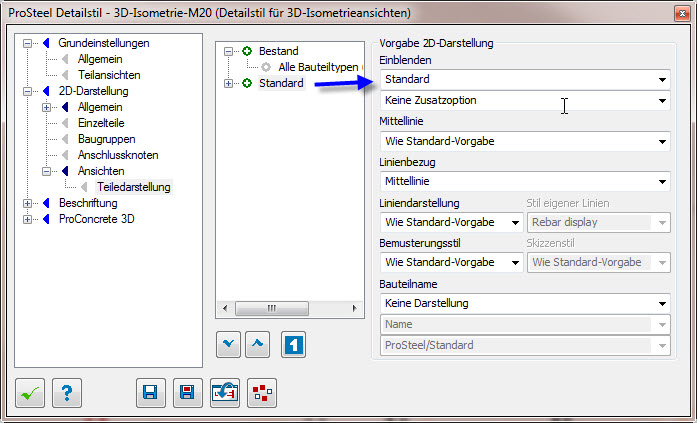The image size is (697, 423).
Task: Open the Linienbezug dropdown showing Mittellinie
Action: (x=525, y=181)
